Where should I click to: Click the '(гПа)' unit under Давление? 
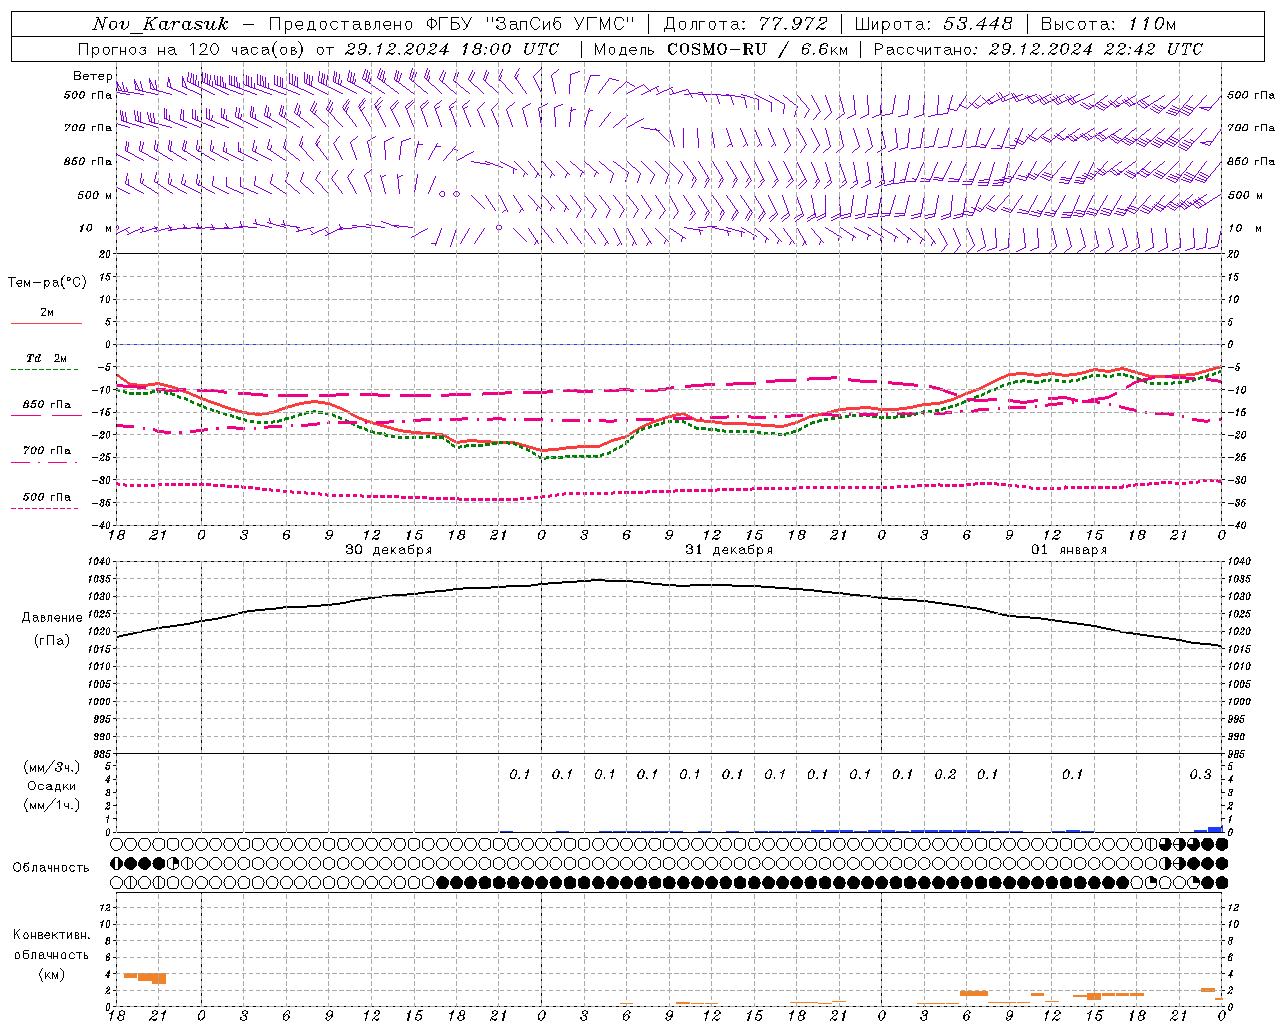click(x=51, y=640)
